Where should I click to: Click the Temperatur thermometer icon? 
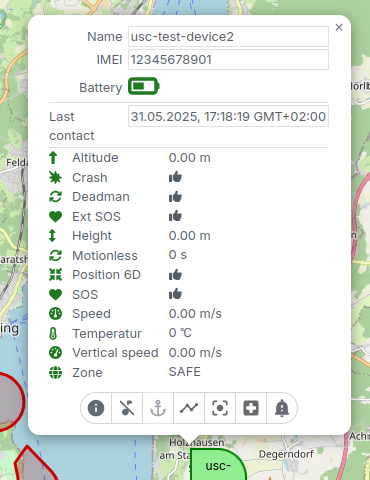click(53, 333)
